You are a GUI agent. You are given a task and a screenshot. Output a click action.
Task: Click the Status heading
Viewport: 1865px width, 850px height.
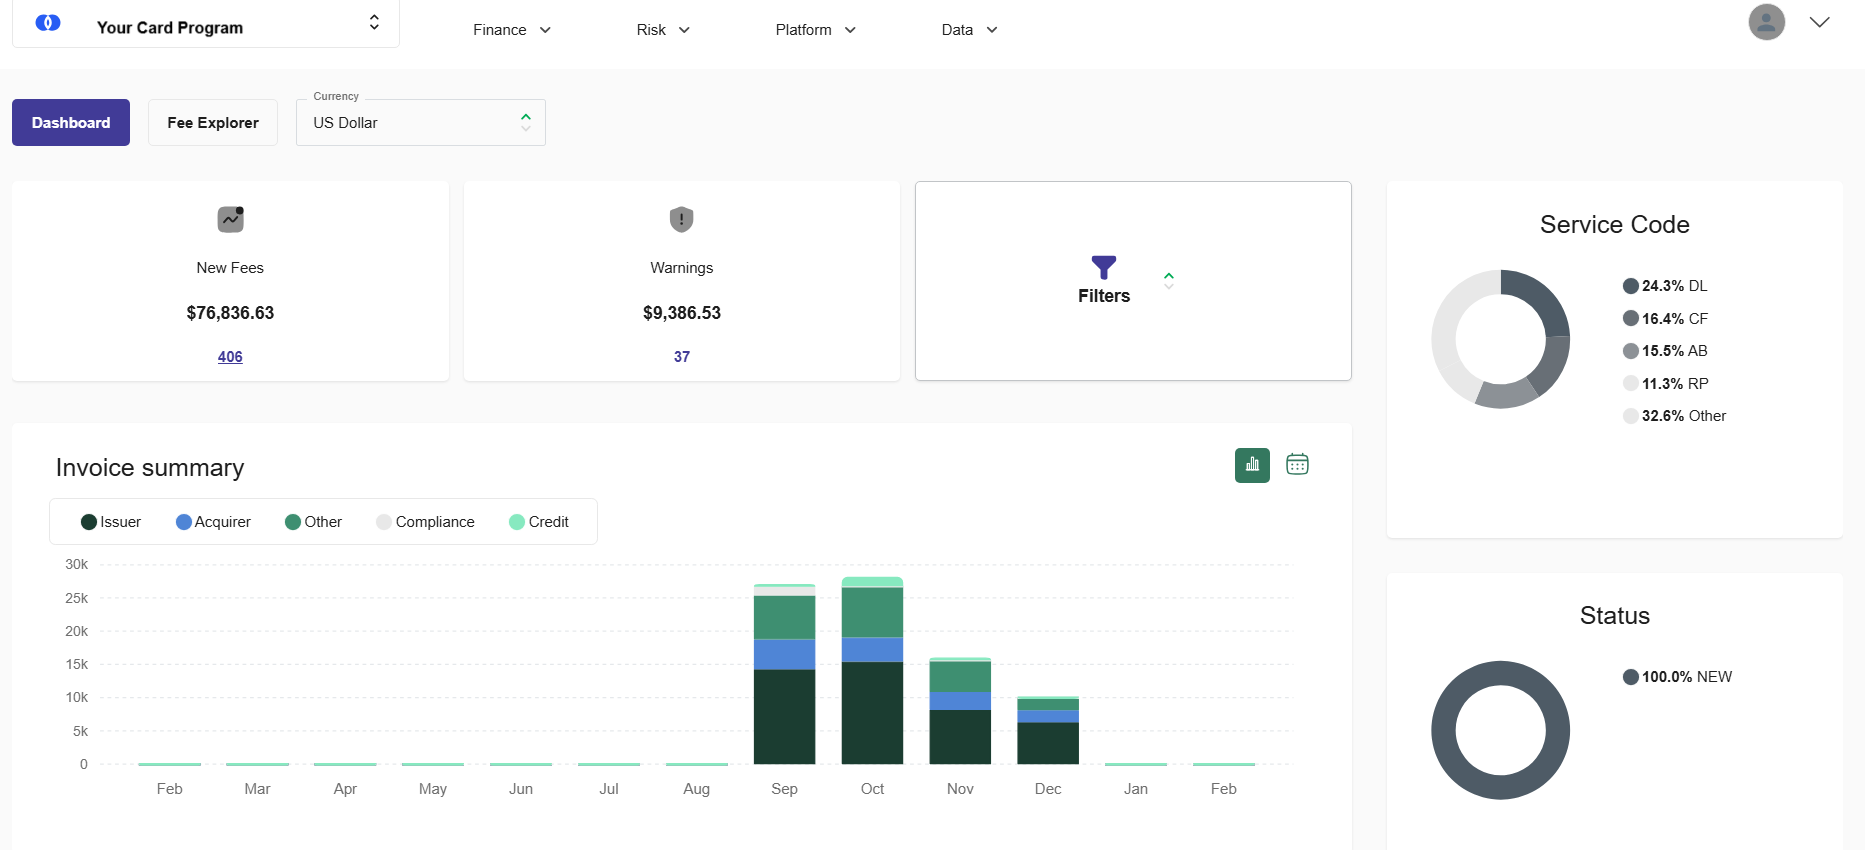pyautogui.click(x=1614, y=616)
